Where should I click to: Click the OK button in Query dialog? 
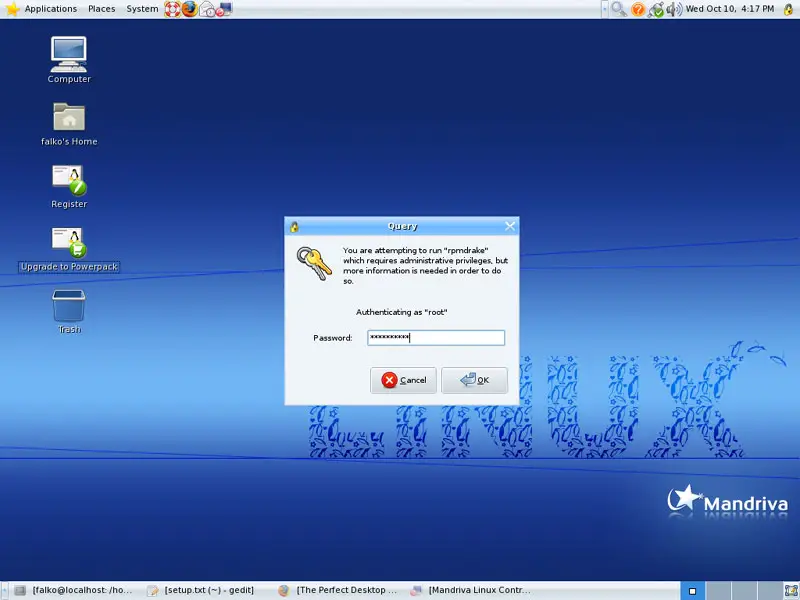[x=474, y=380]
